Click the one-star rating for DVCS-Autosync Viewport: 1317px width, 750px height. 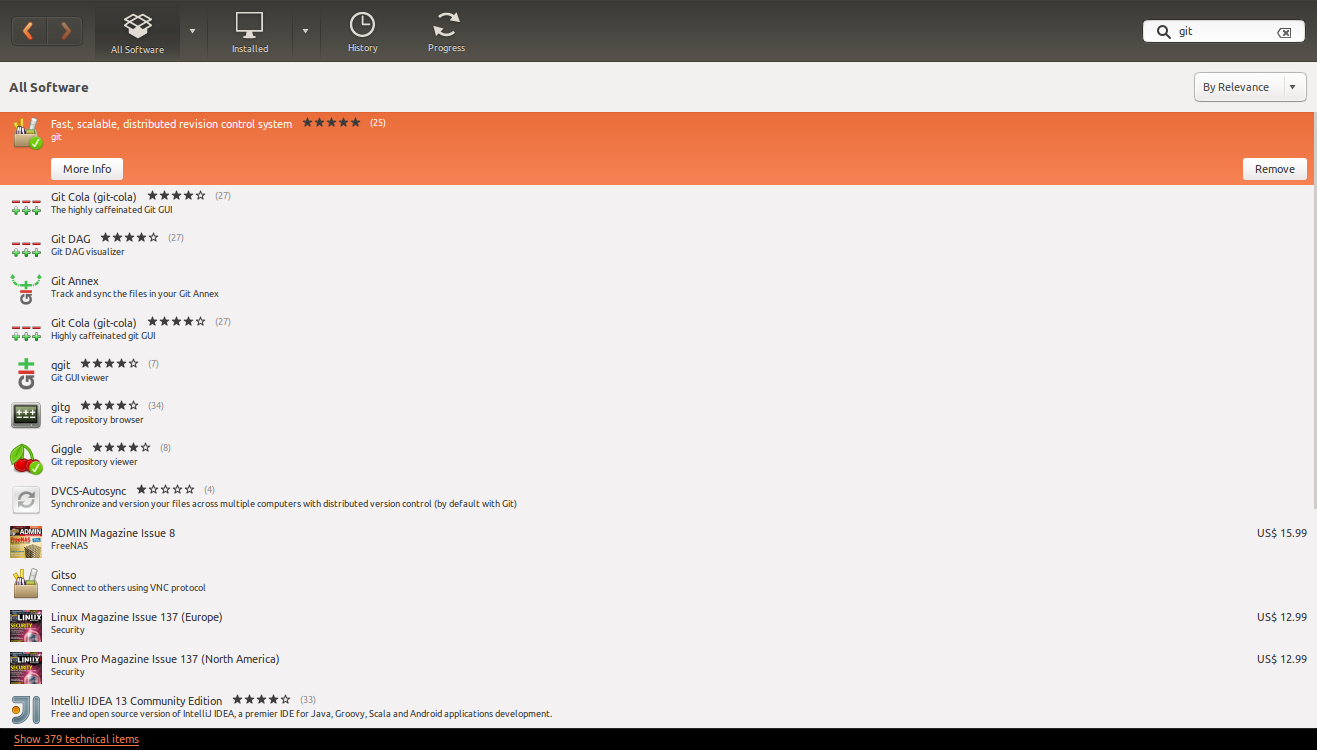pyautogui.click(x=165, y=490)
